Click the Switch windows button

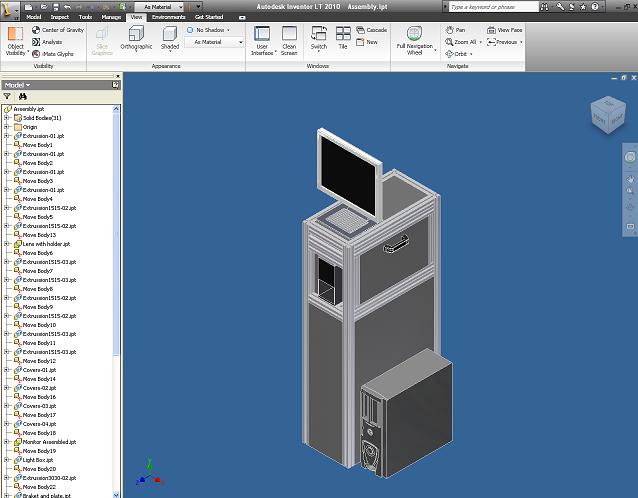coord(319,38)
